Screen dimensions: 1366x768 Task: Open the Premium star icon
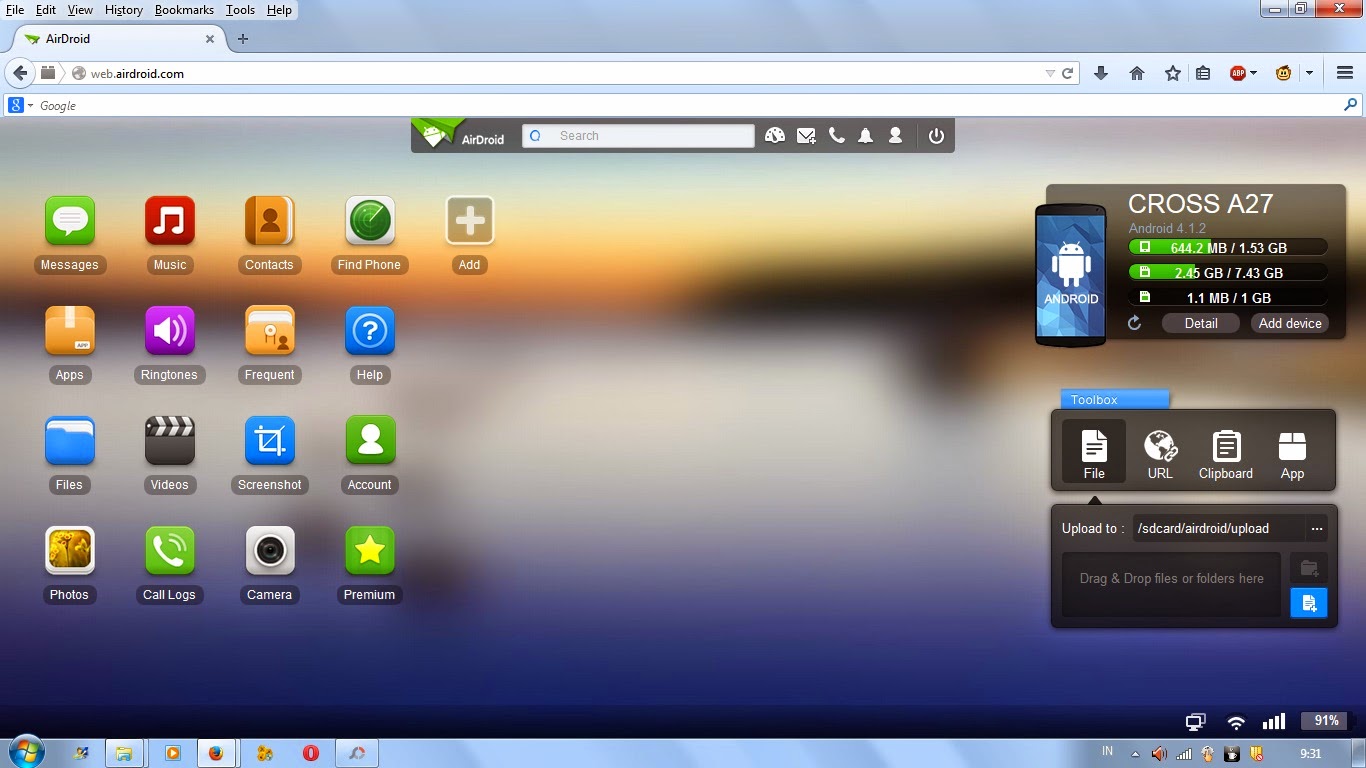coord(370,550)
